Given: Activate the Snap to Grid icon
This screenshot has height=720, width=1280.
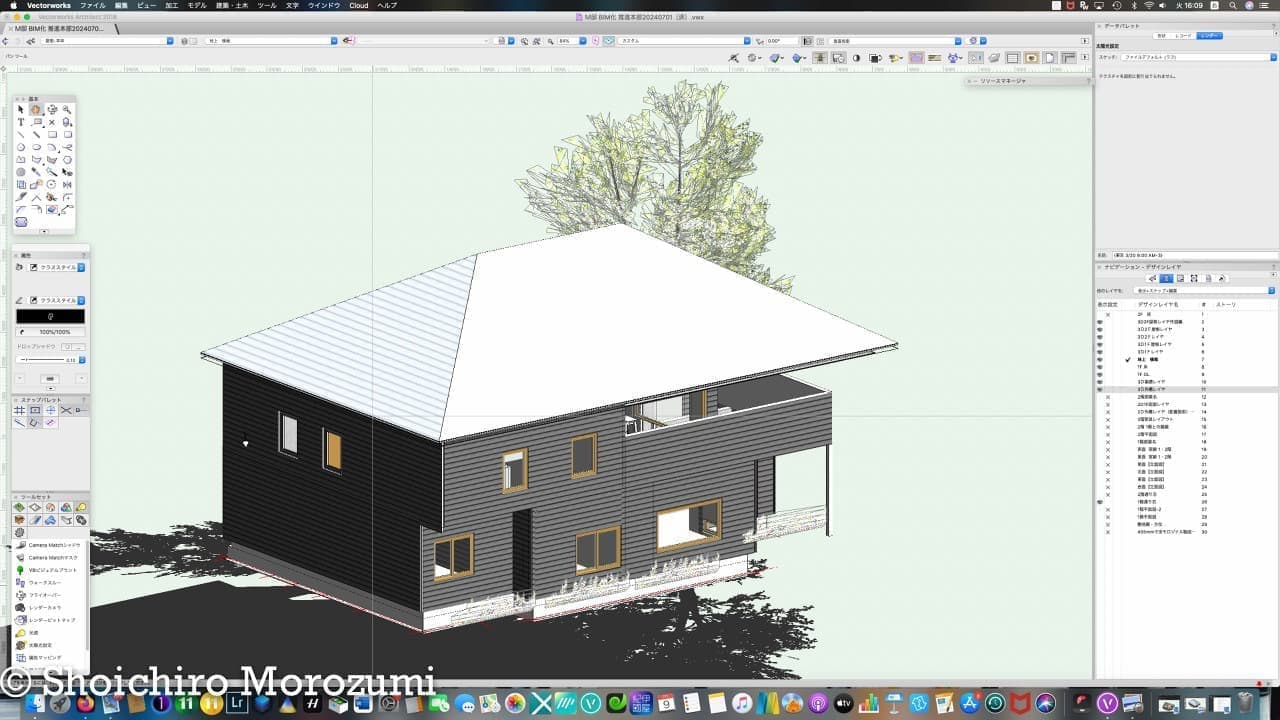Looking at the screenshot, I should pos(19,410).
